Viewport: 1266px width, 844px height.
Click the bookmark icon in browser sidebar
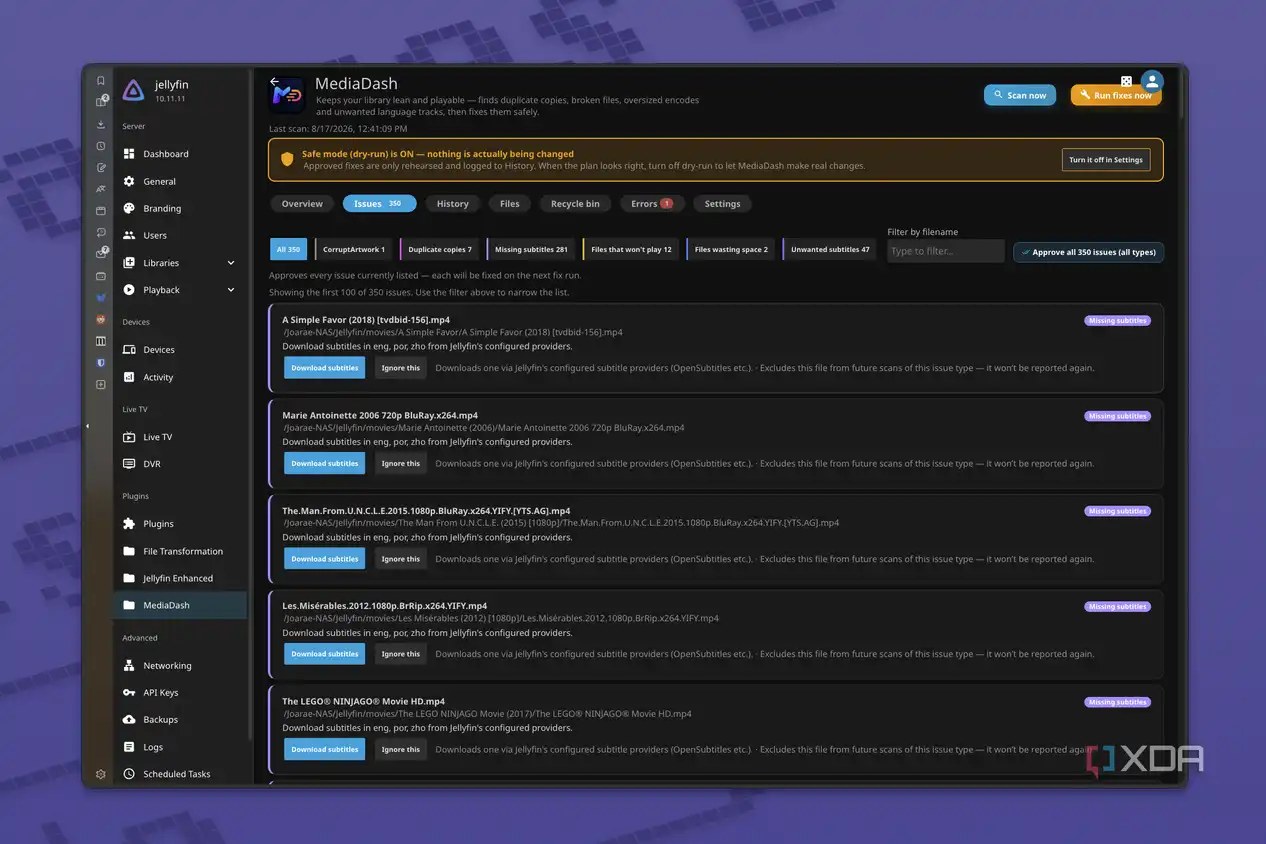101,80
